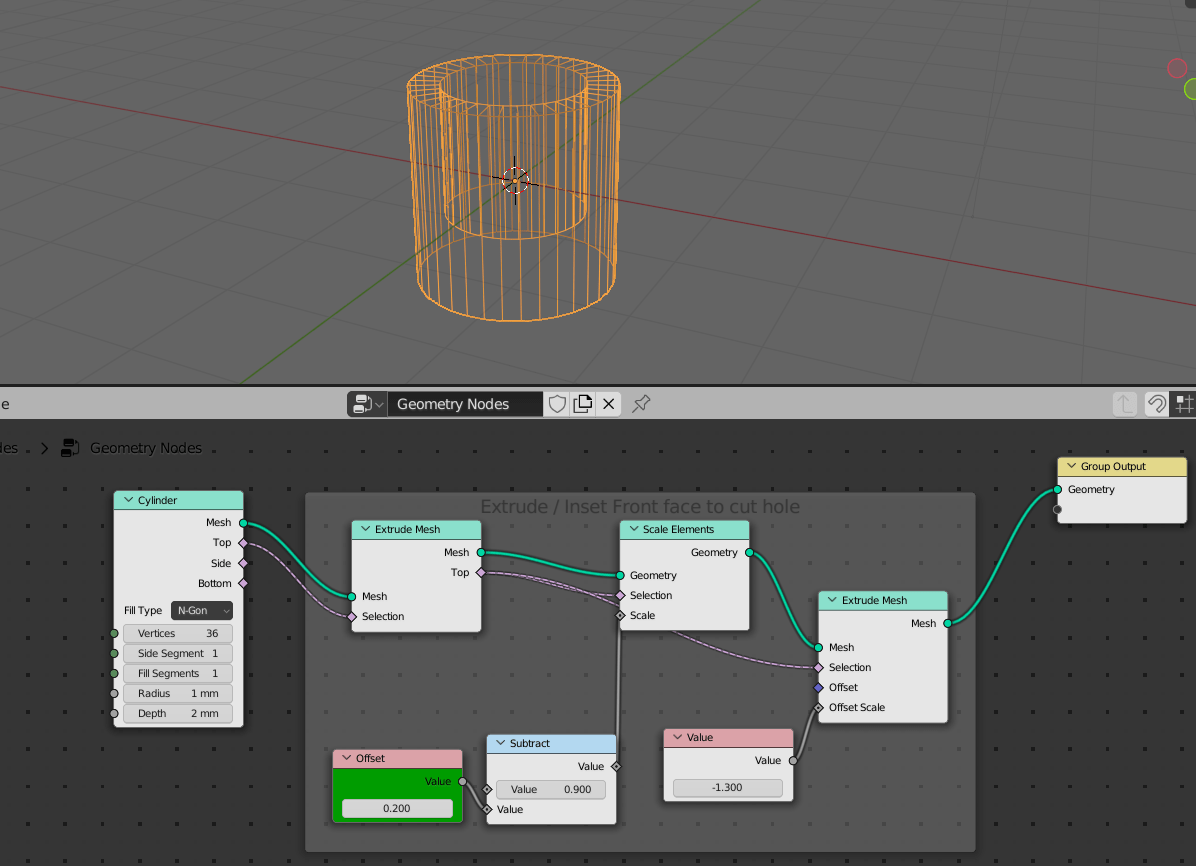Open the snapping options icon at far right
The image size is (1196, 866).
point(1186,404)
